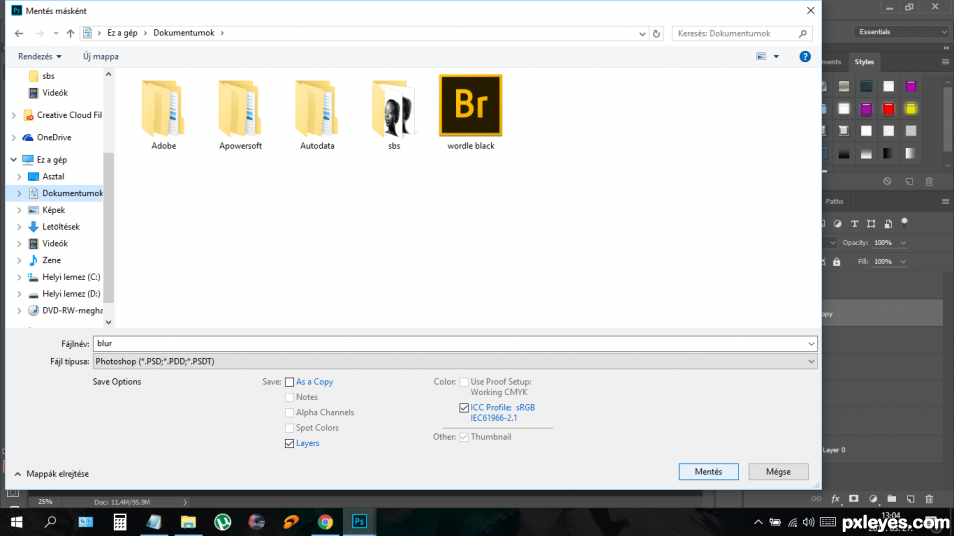Create a new group folder icon
The image size is (954, 536).
coord(892,499)
